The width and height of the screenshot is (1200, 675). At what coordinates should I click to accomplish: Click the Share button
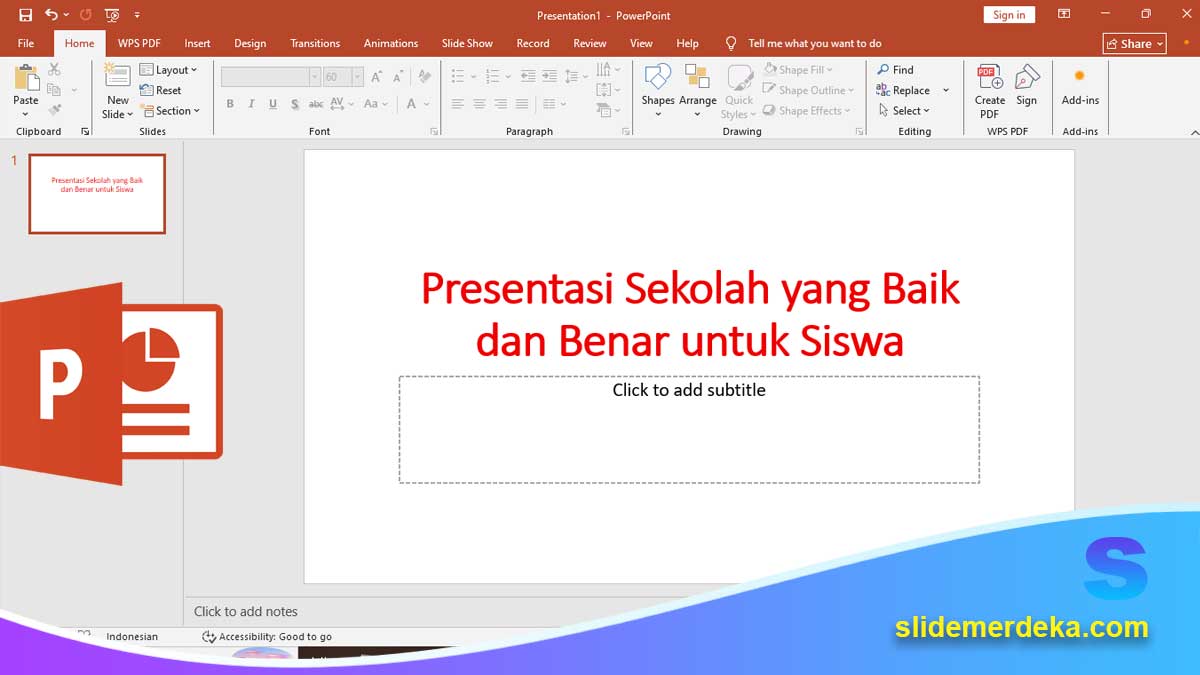1135,43
